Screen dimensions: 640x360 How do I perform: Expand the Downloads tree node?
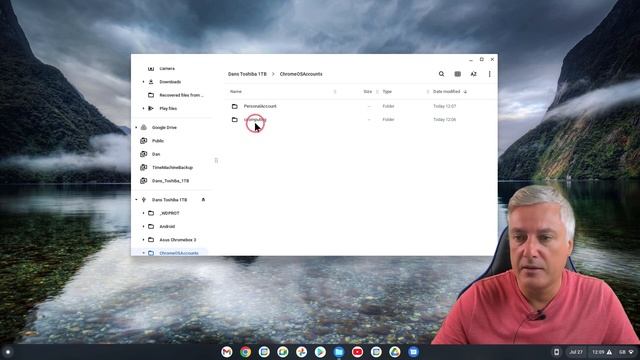coord(143,82)
